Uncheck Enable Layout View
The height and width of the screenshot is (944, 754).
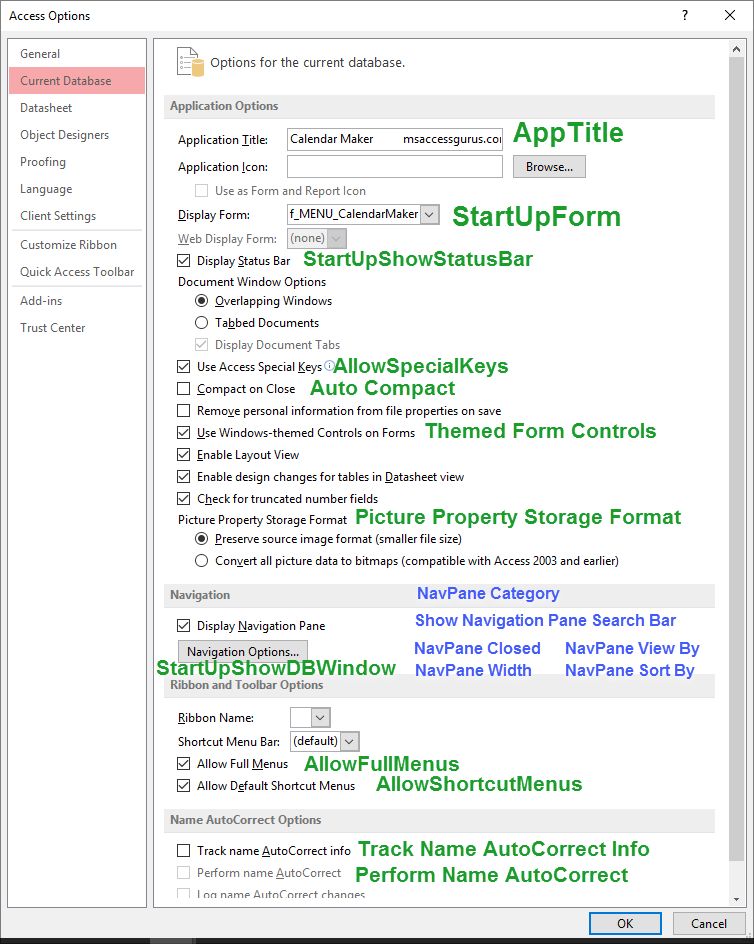tap(184, 455)
